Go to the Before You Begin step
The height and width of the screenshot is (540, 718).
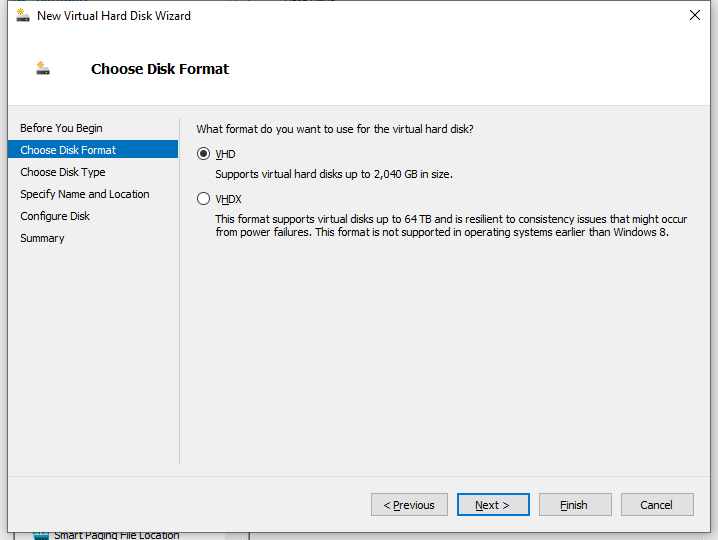click(61, 128)
